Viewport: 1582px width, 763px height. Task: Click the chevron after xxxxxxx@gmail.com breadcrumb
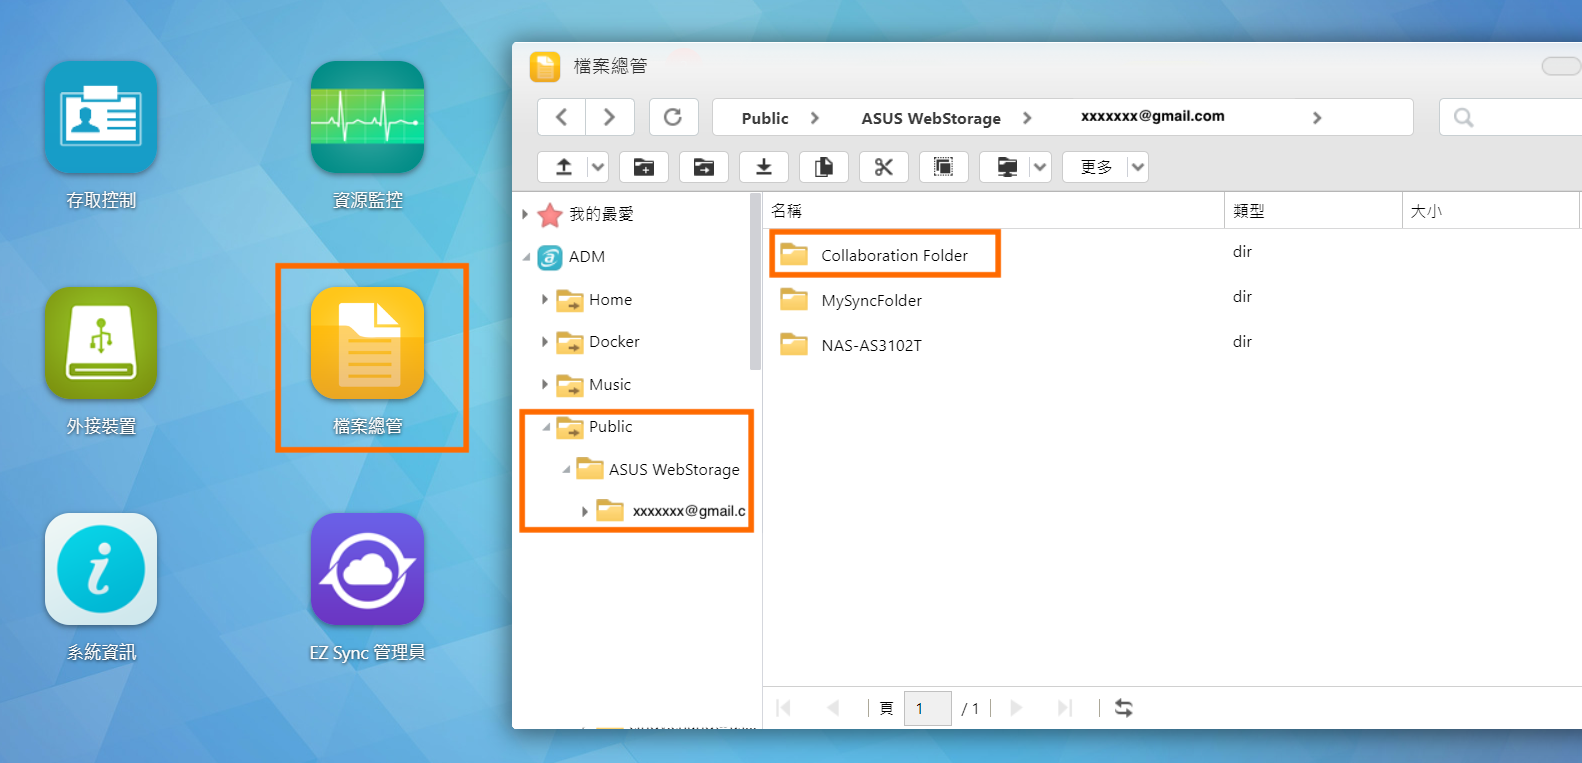(x=1317, y=118)
